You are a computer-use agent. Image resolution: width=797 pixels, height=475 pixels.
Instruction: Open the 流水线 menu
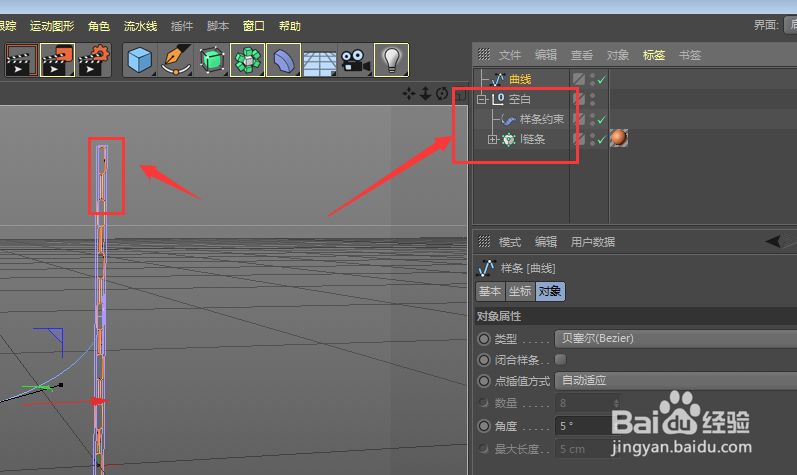(140, 26)
